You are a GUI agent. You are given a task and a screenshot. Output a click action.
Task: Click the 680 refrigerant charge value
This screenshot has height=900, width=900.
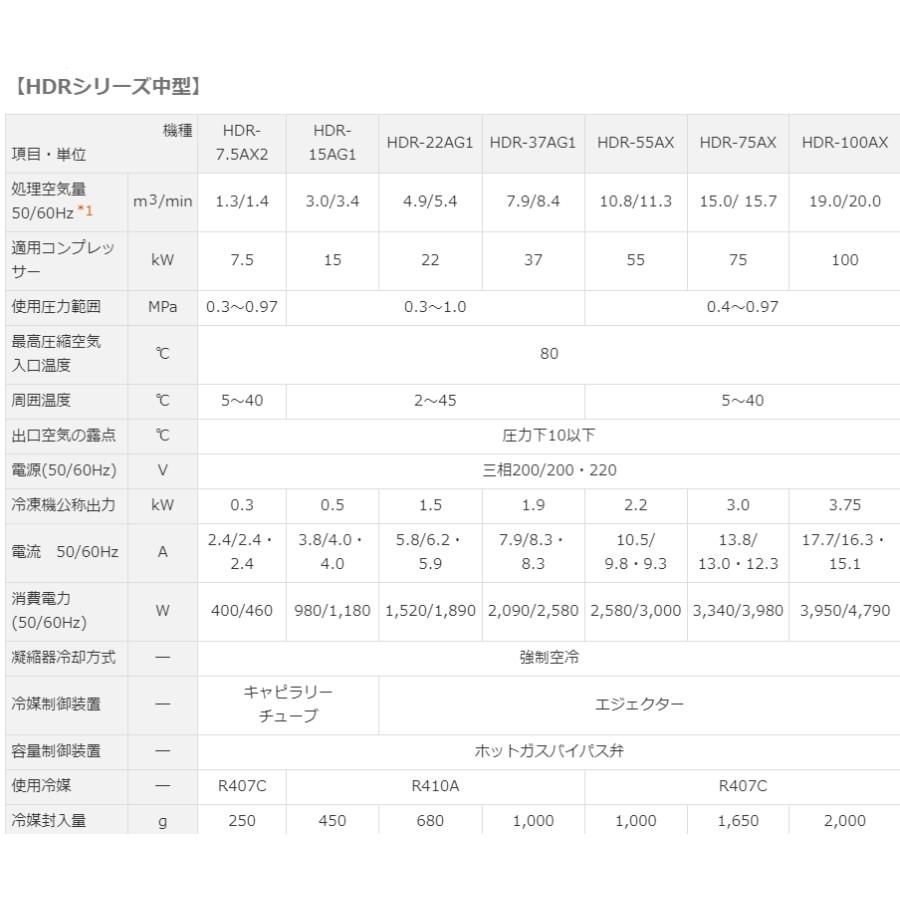[x=430, y=821]
